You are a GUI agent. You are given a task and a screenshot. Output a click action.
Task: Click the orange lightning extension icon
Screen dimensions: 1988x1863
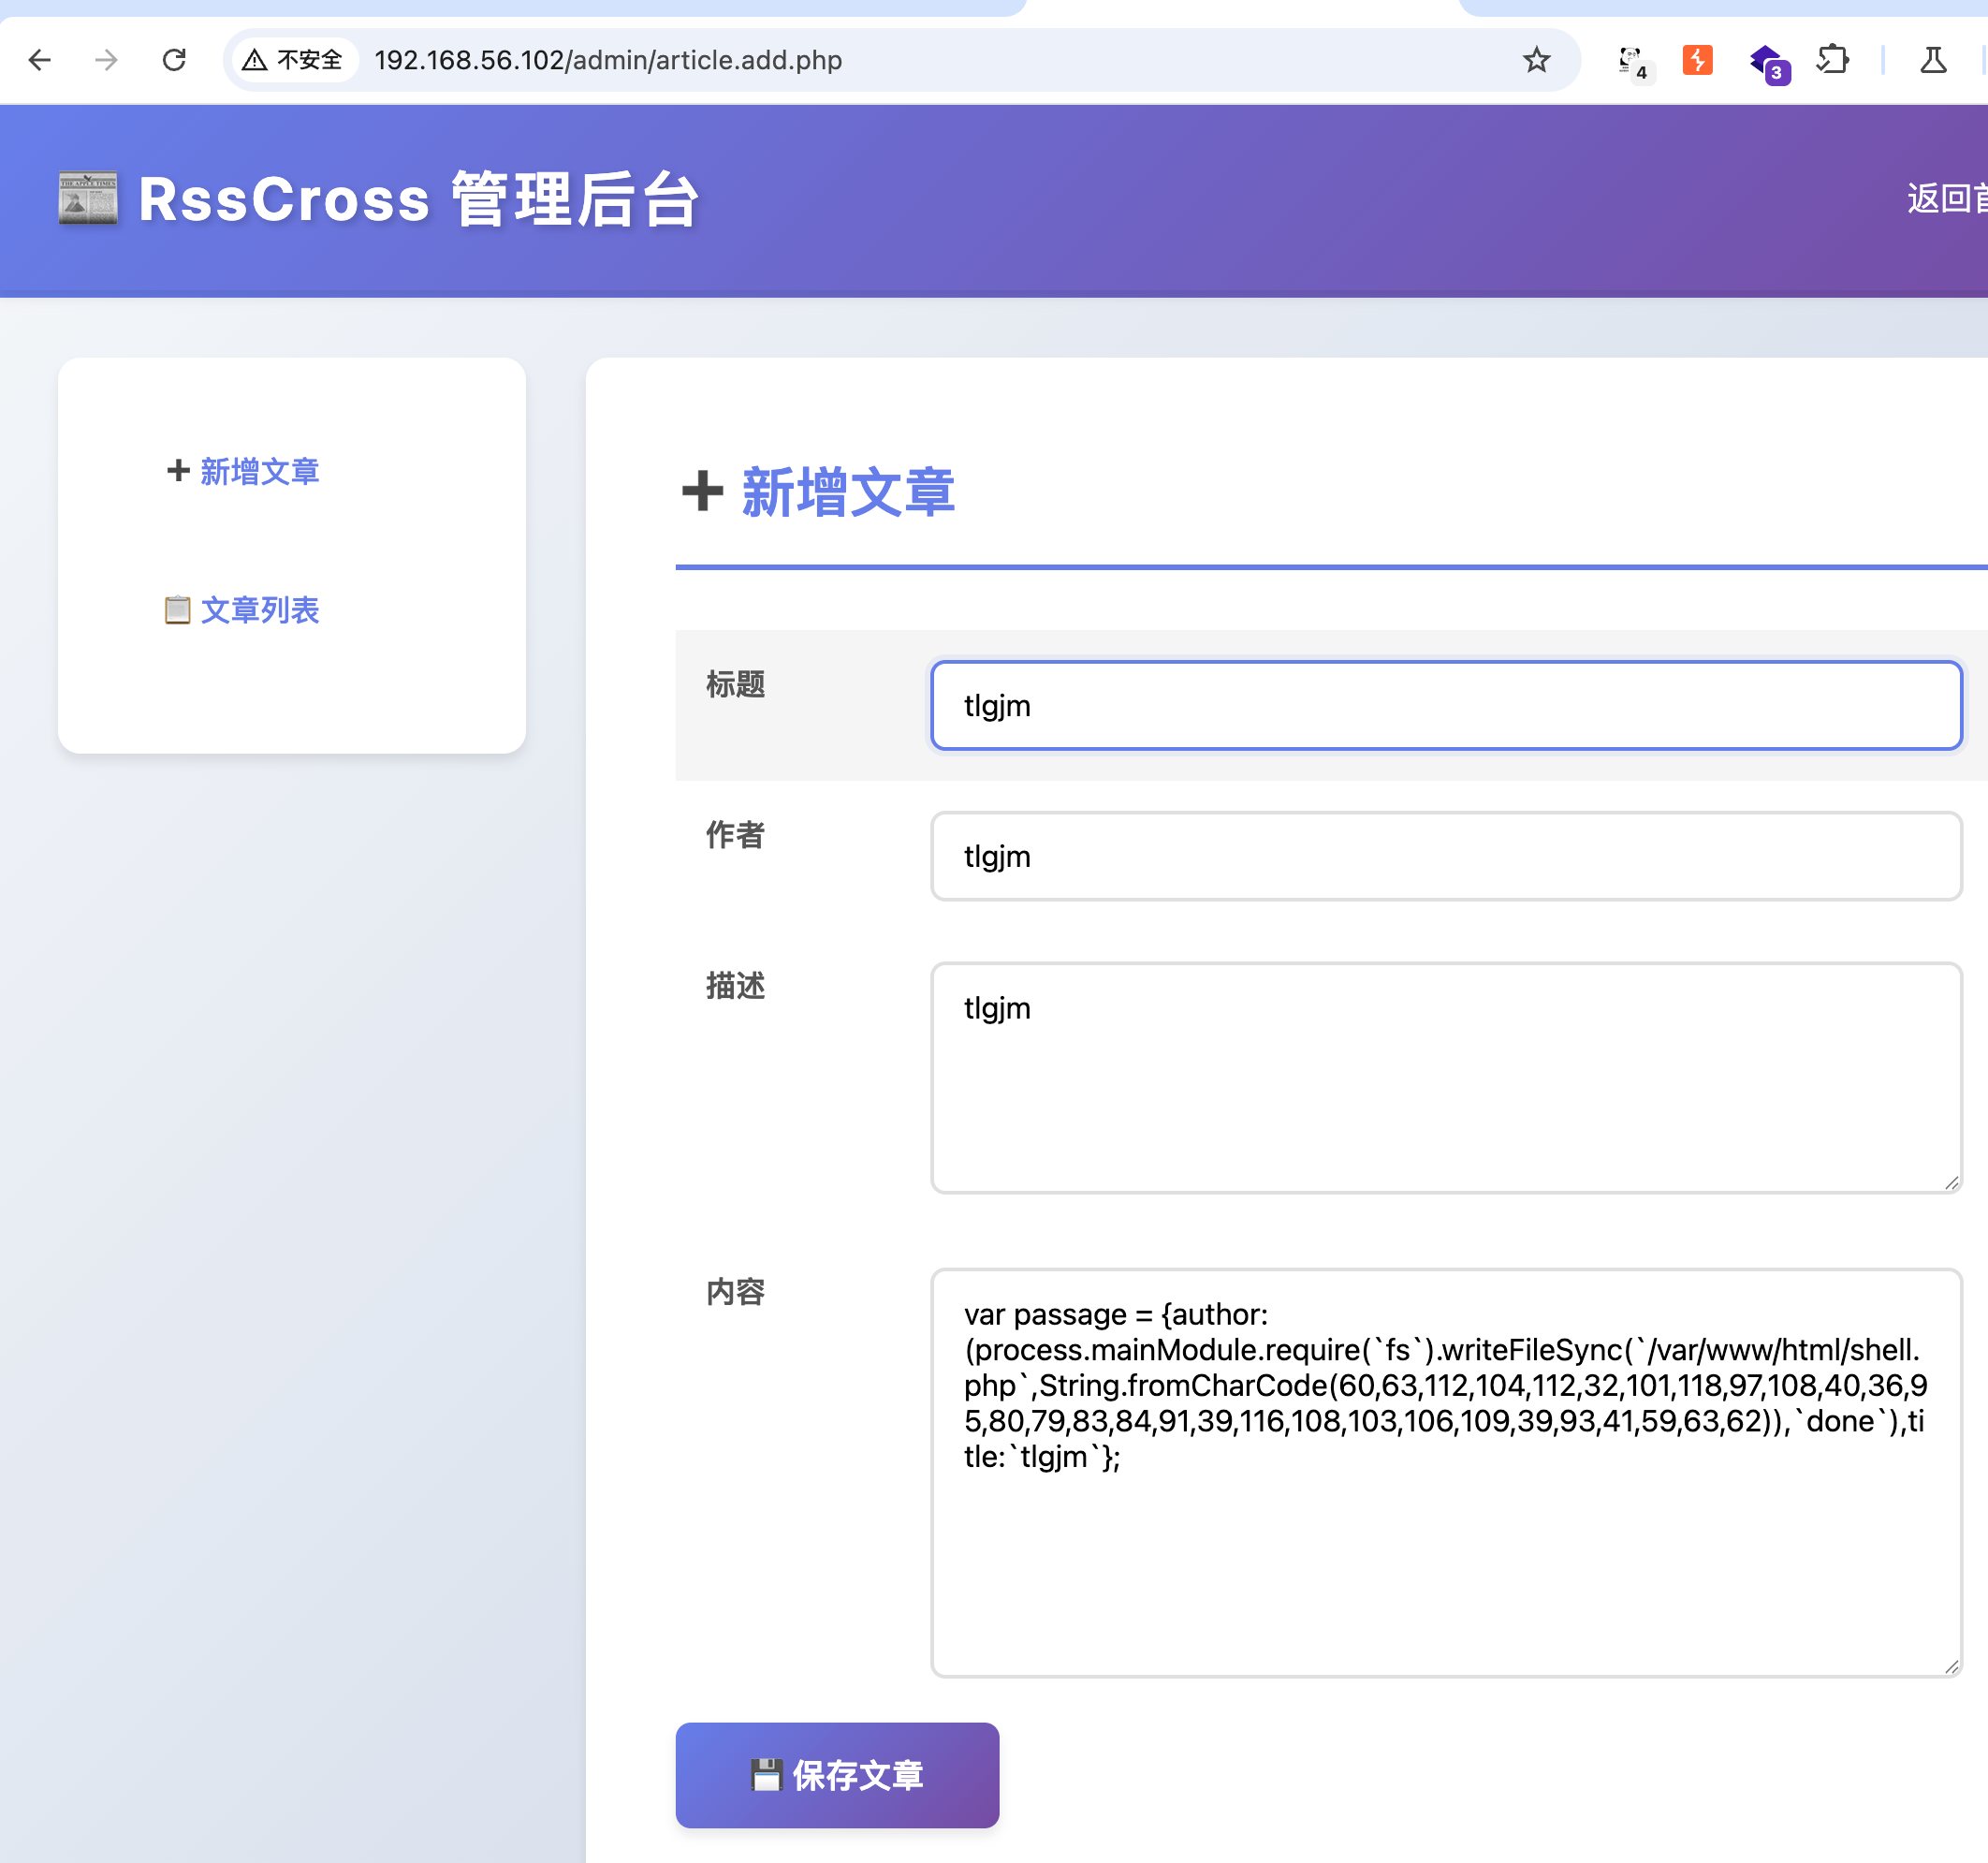click(1697, 60)
